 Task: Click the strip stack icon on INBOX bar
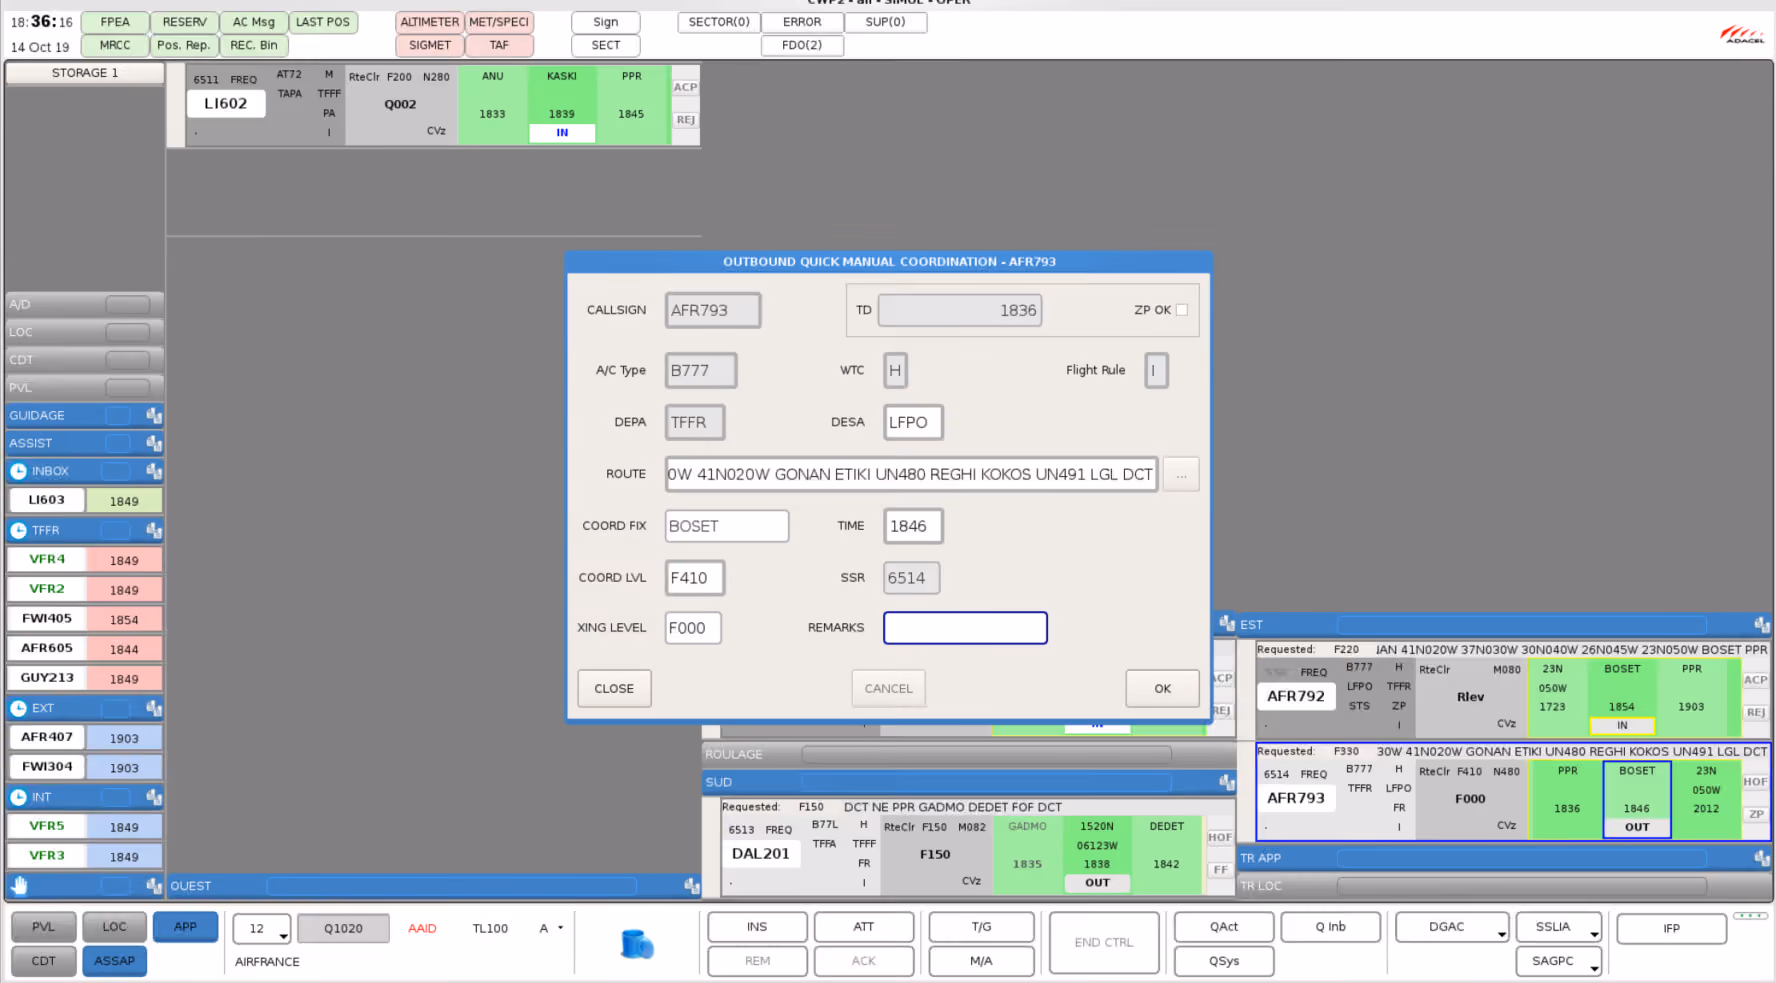154,471
